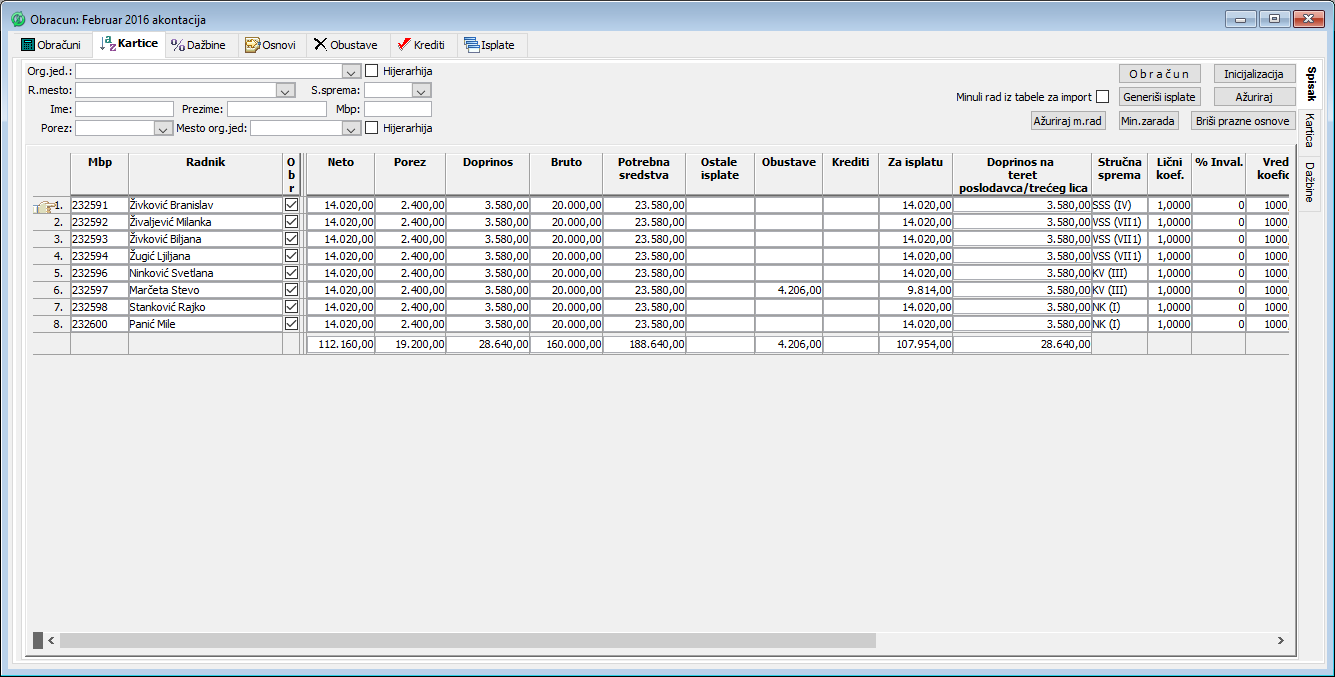Open the S.sprema dropdown list
This screenshot has height=677, width=1335.
[421, 91]
